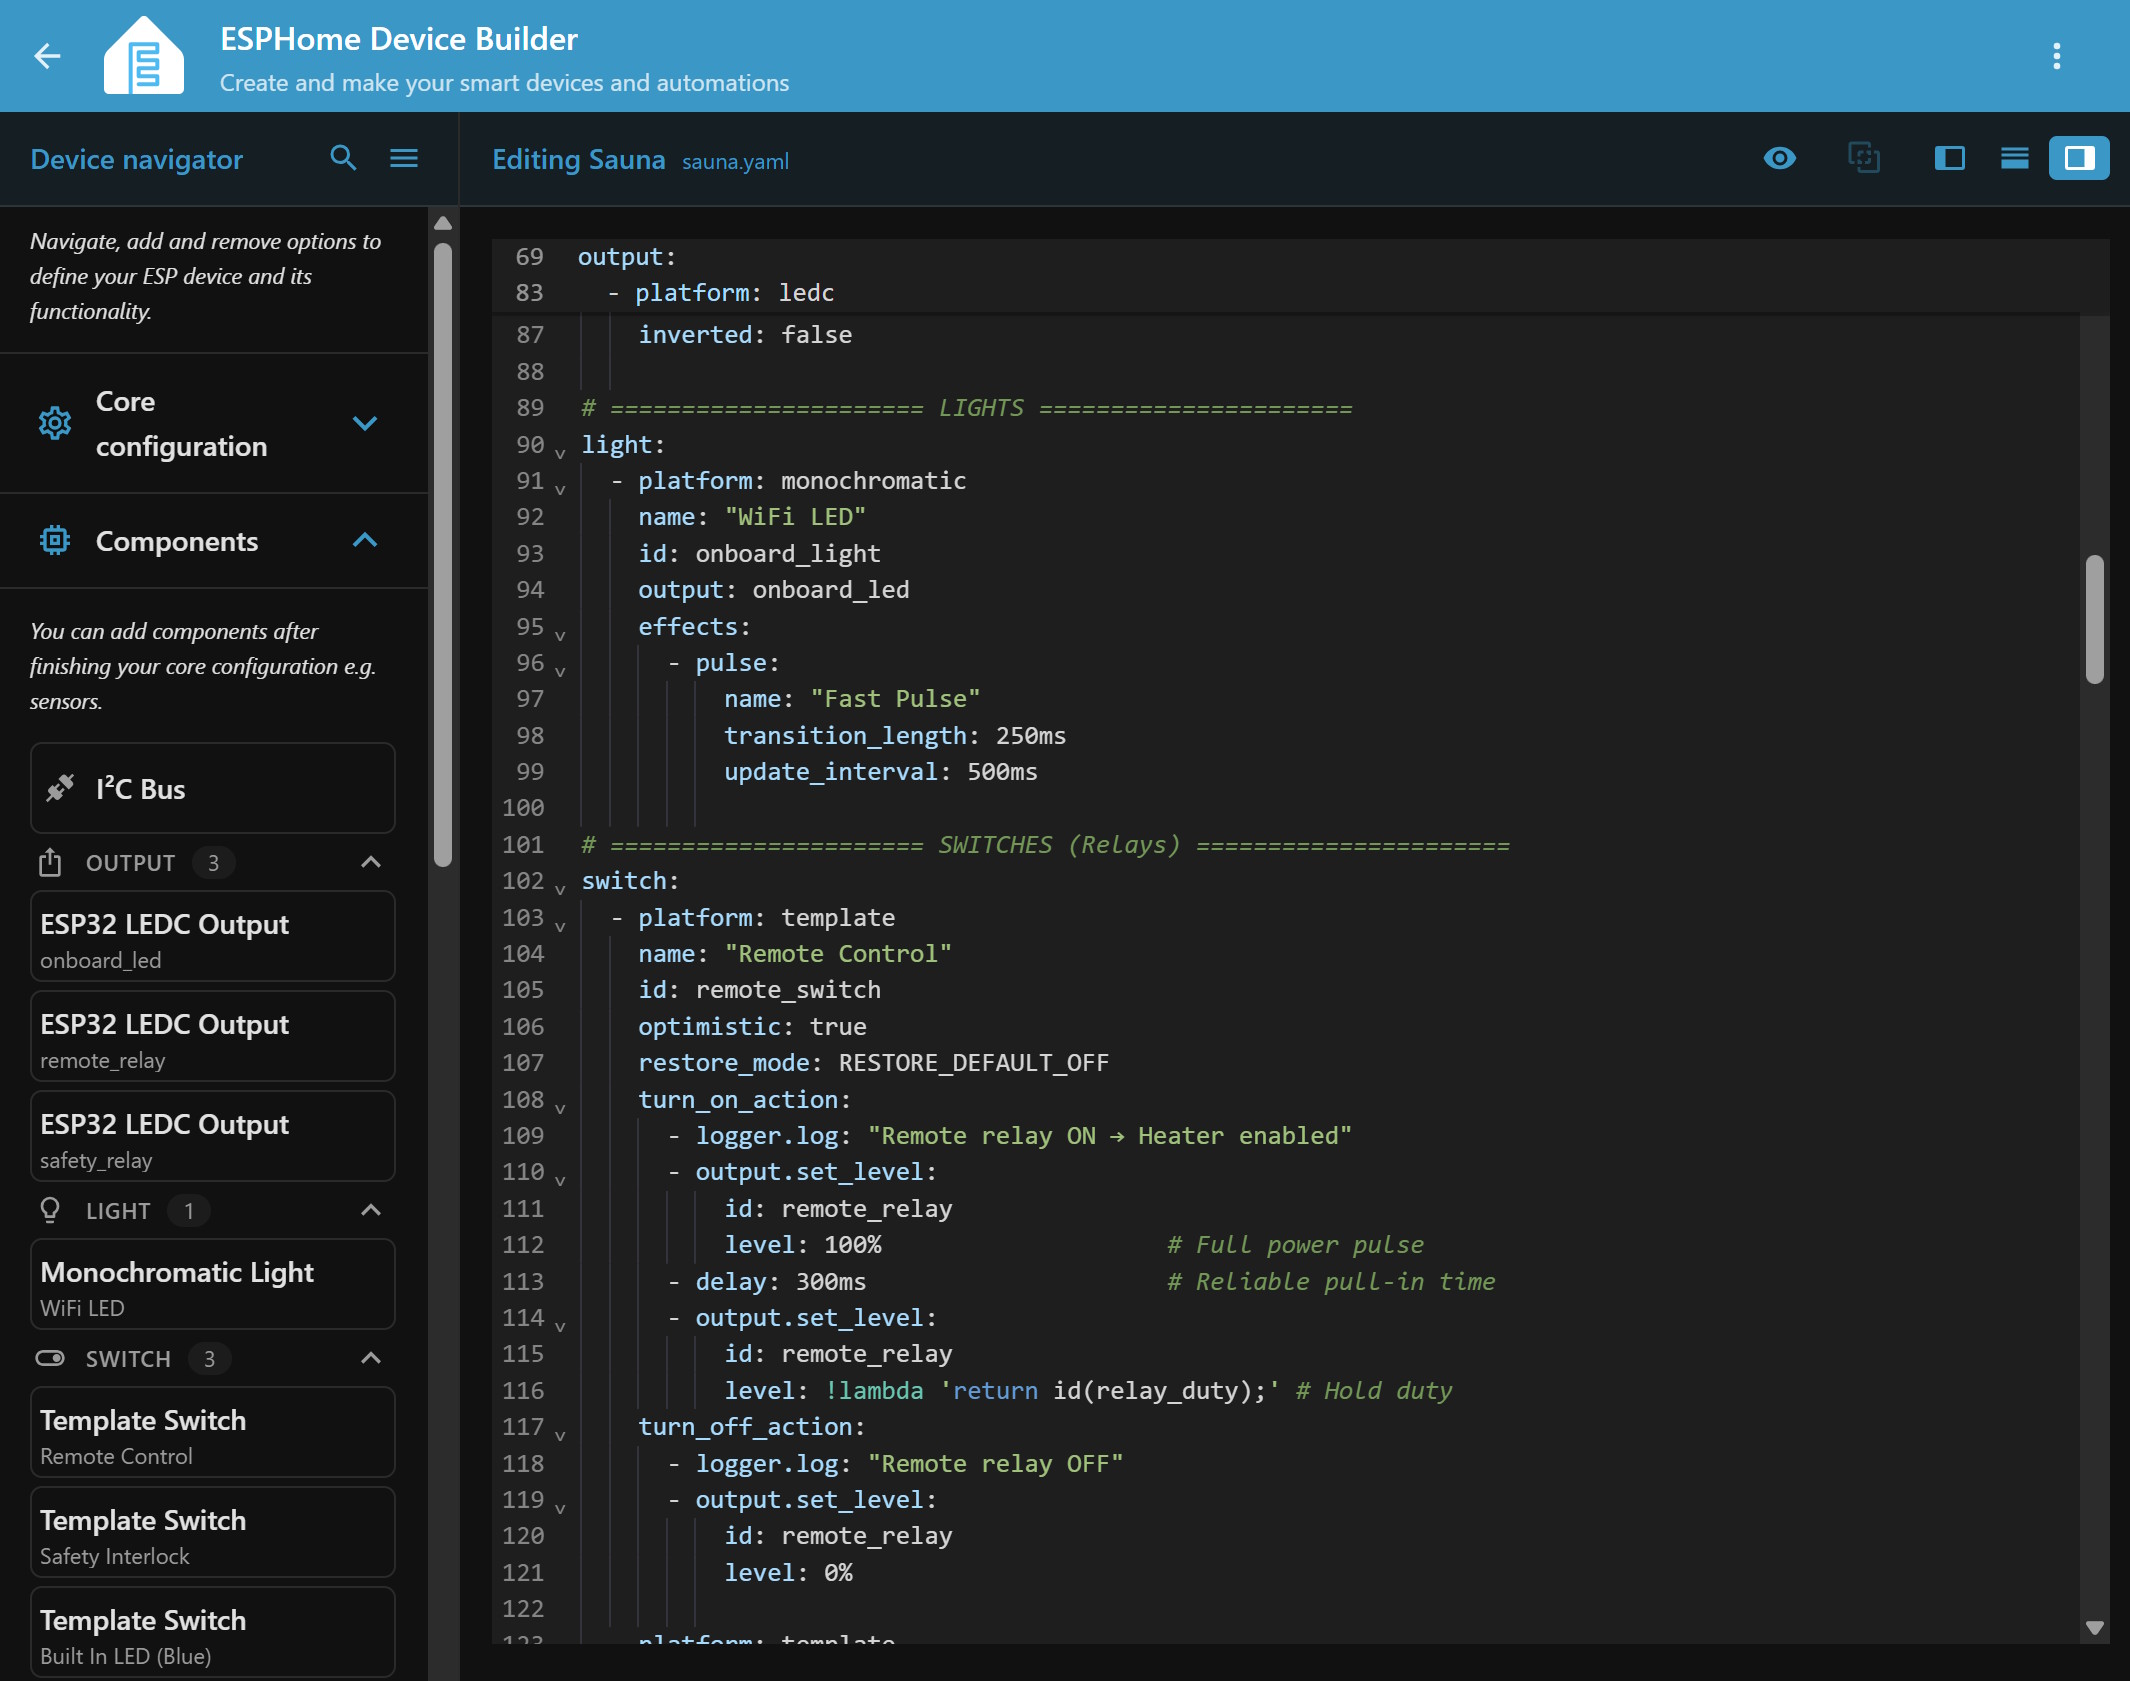The image size is (2130, 1681).
Task: Open the three-dot overflow menu
Action: (x=2056, y=56)
